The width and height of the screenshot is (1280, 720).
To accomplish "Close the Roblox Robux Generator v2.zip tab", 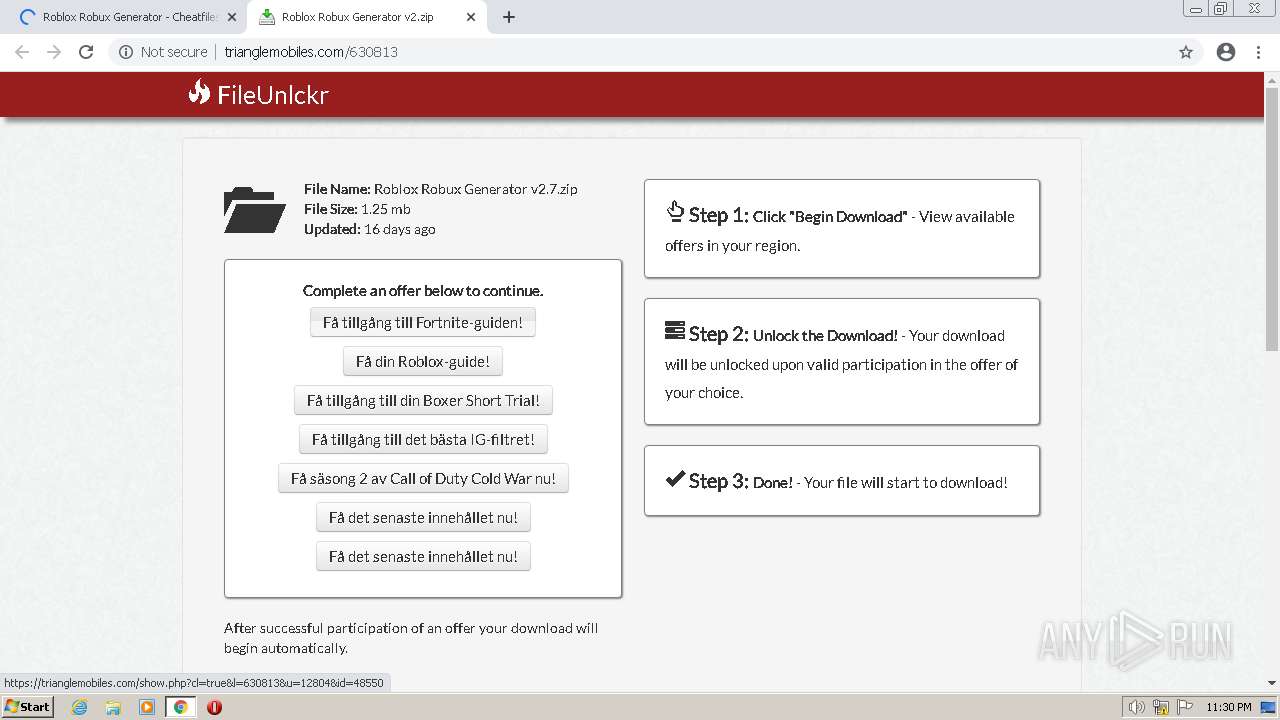I will coord(472,17).
